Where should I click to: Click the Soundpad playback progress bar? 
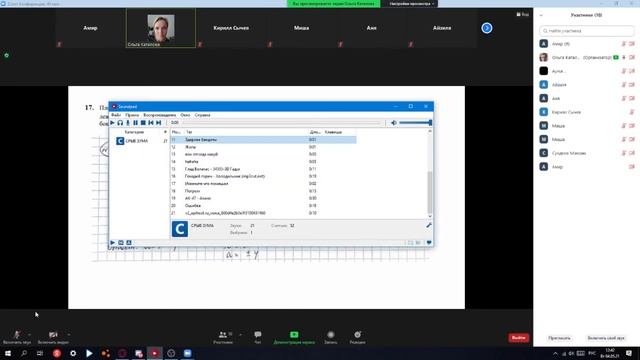[x=282, y=122]
